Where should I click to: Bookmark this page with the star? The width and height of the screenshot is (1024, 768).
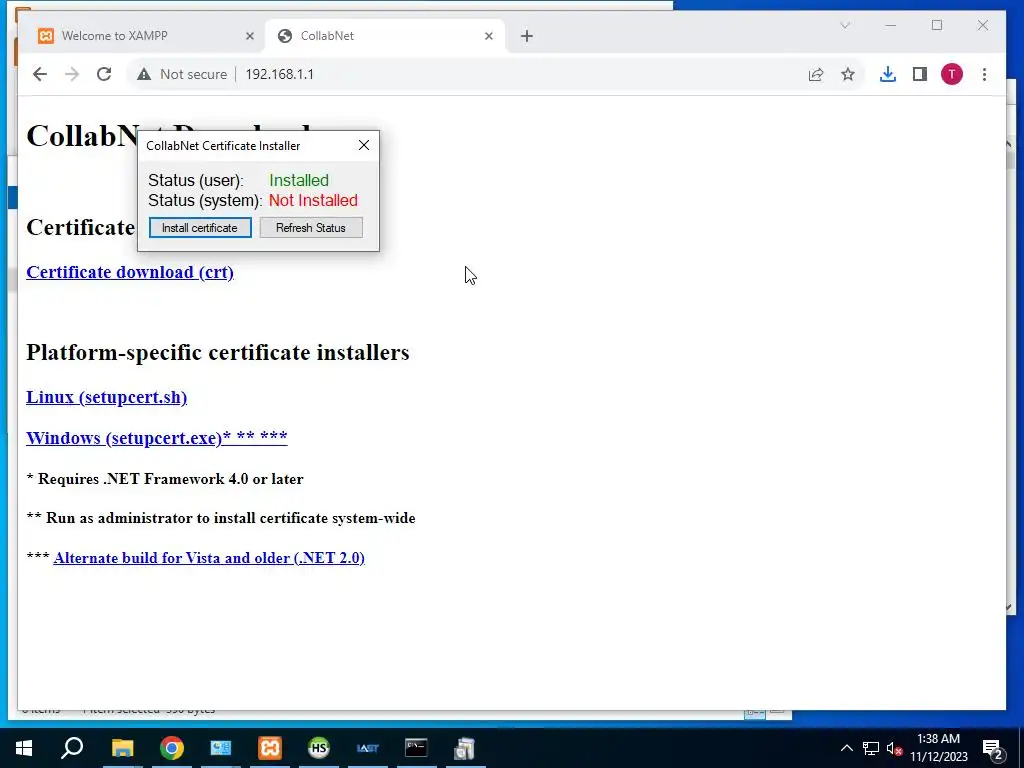click(x=848, y=74)
